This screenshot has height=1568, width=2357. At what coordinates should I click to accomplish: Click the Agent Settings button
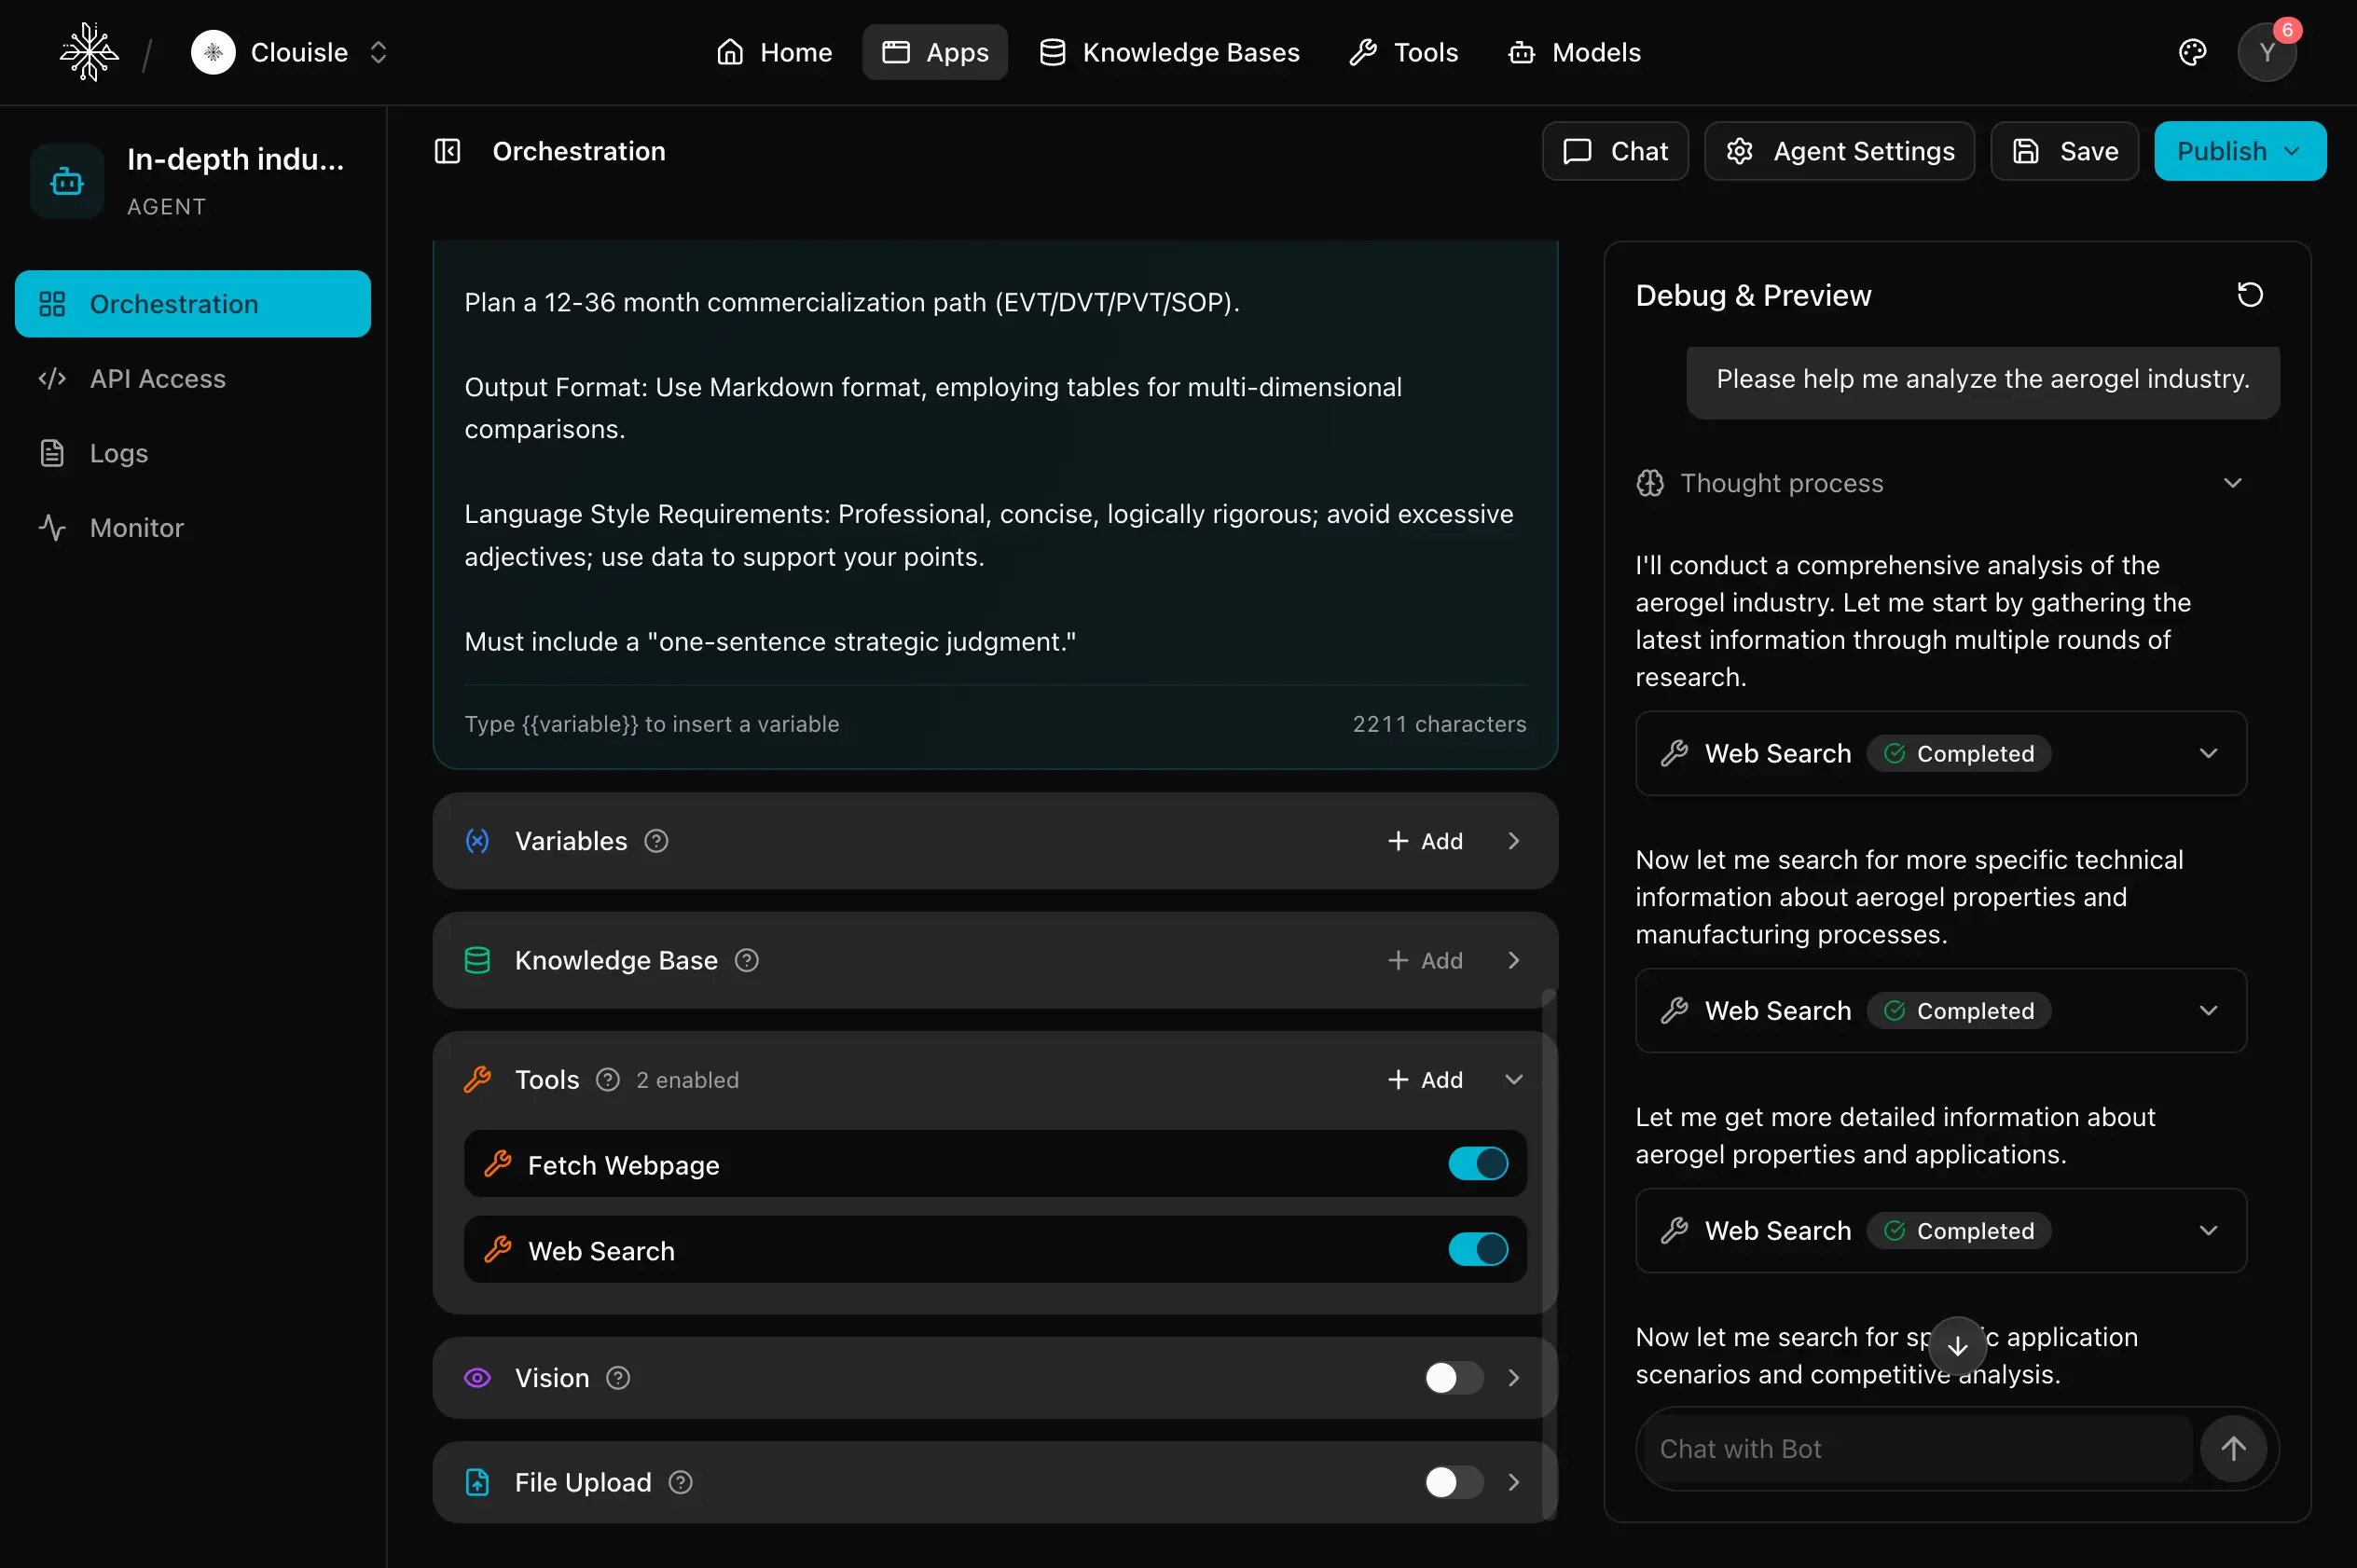tap(1839, 151)
